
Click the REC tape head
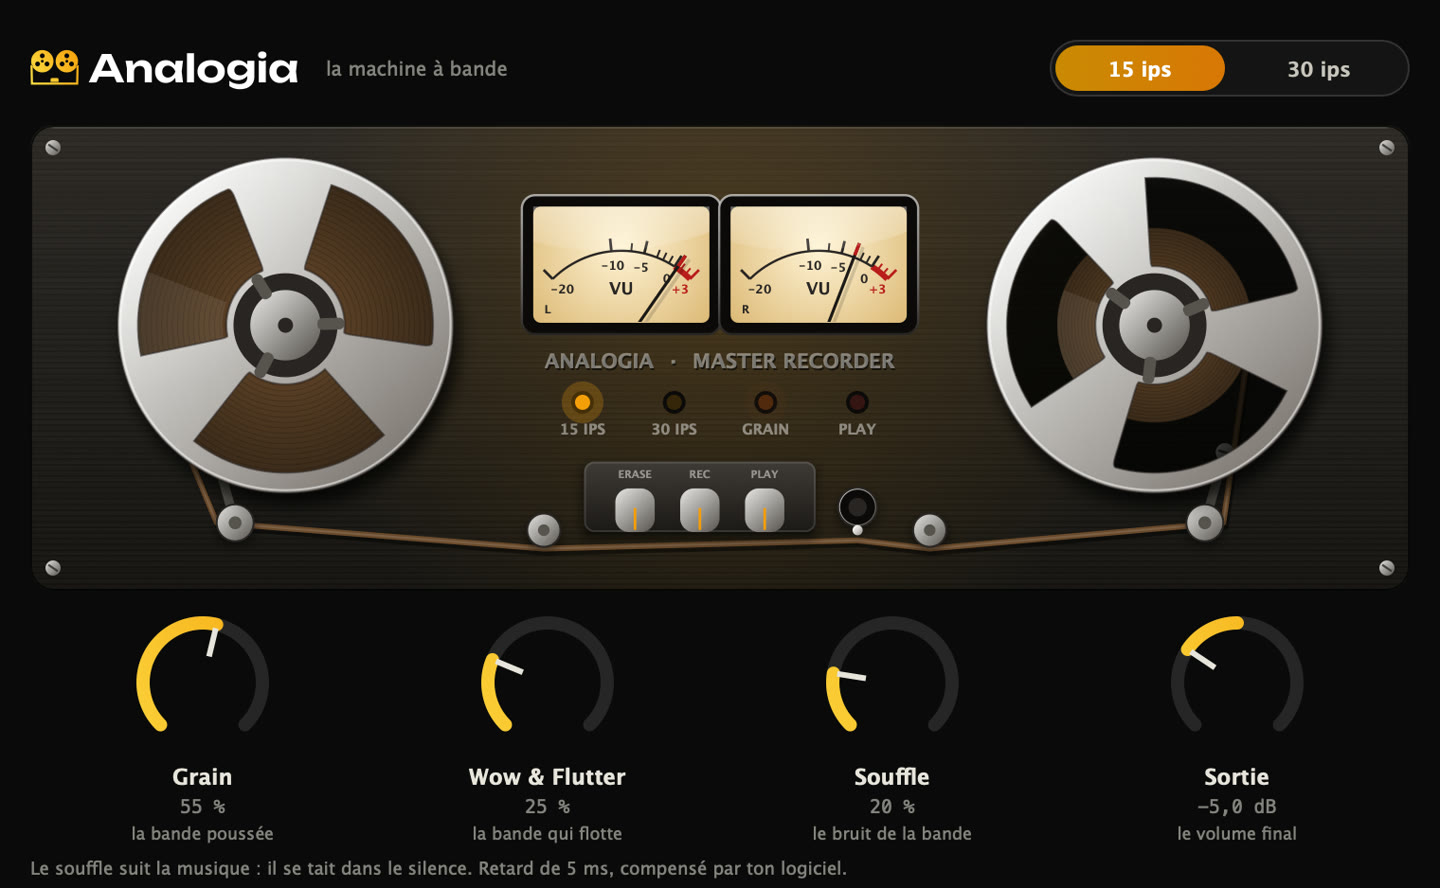699,510
